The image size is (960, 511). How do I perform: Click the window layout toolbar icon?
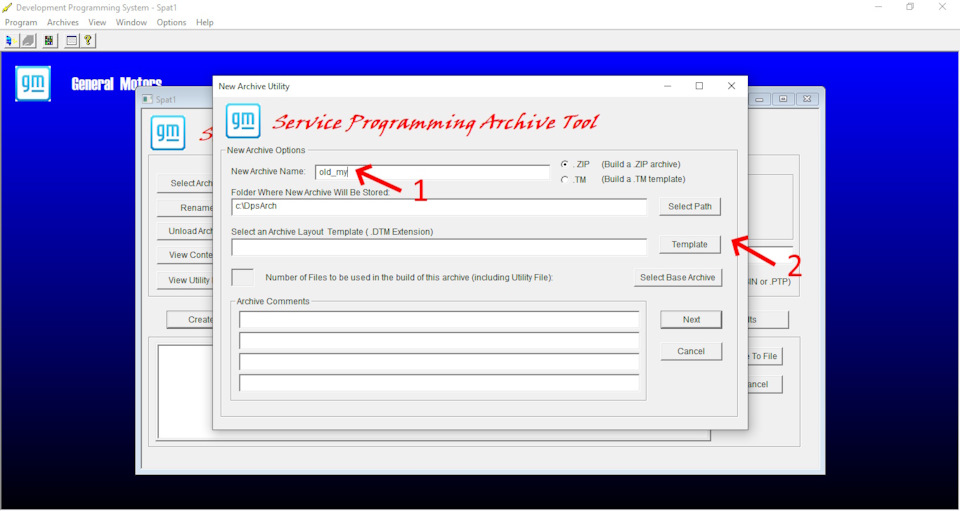tap(71, 41)
